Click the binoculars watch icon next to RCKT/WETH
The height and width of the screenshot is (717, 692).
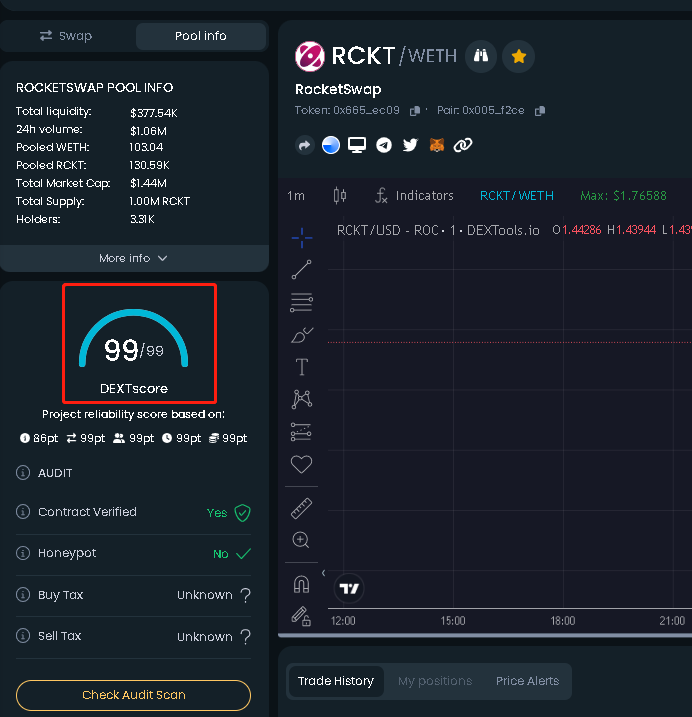[x=481, y=56]
